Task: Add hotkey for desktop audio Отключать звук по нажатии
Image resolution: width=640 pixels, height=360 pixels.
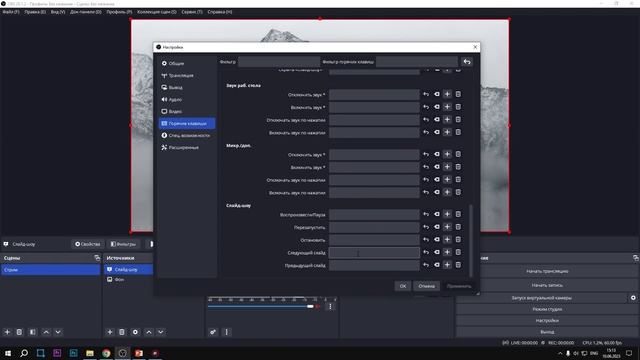Action: [447, 120]
